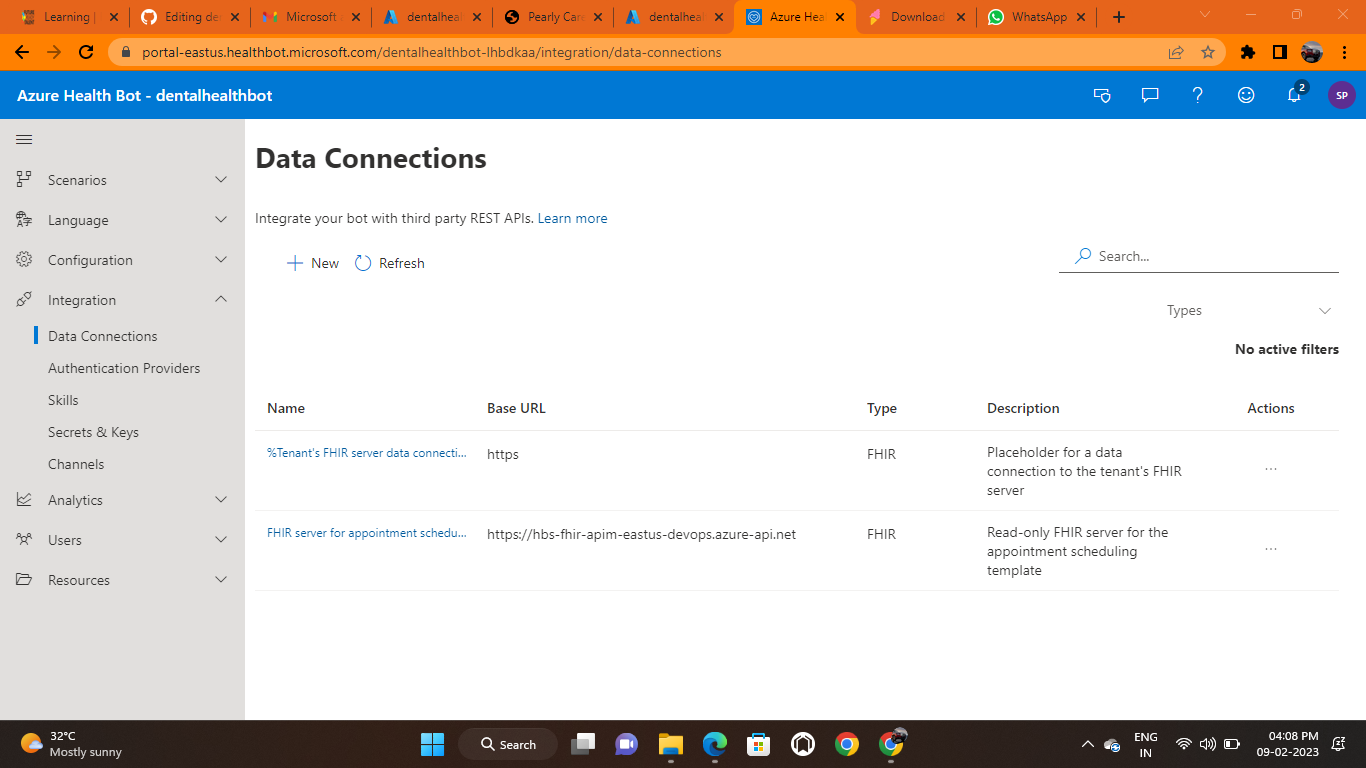Reload the page with browser refresh icon
Viewport: 1366px width, 768px height.
tap(86, 52)
